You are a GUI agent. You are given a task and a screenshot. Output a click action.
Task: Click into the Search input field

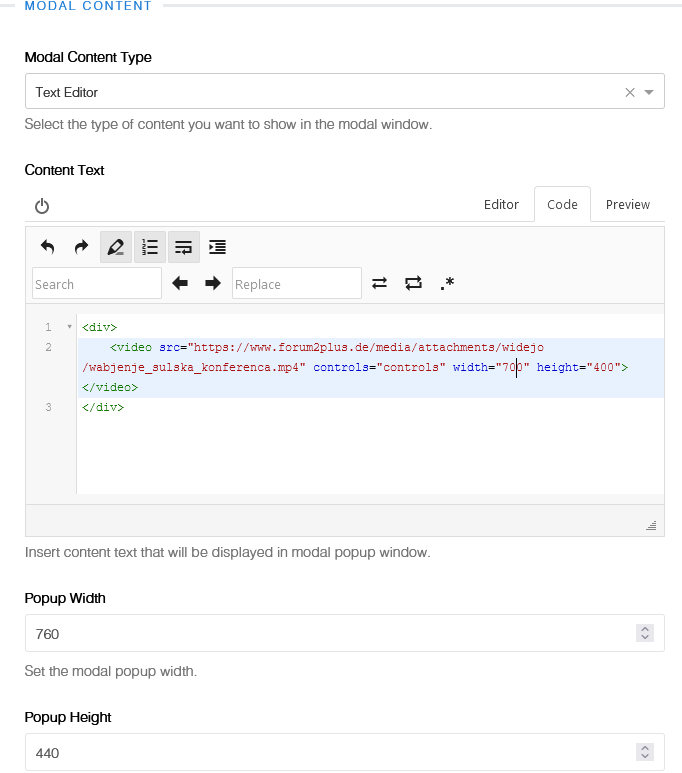click(x=96, y=284)
